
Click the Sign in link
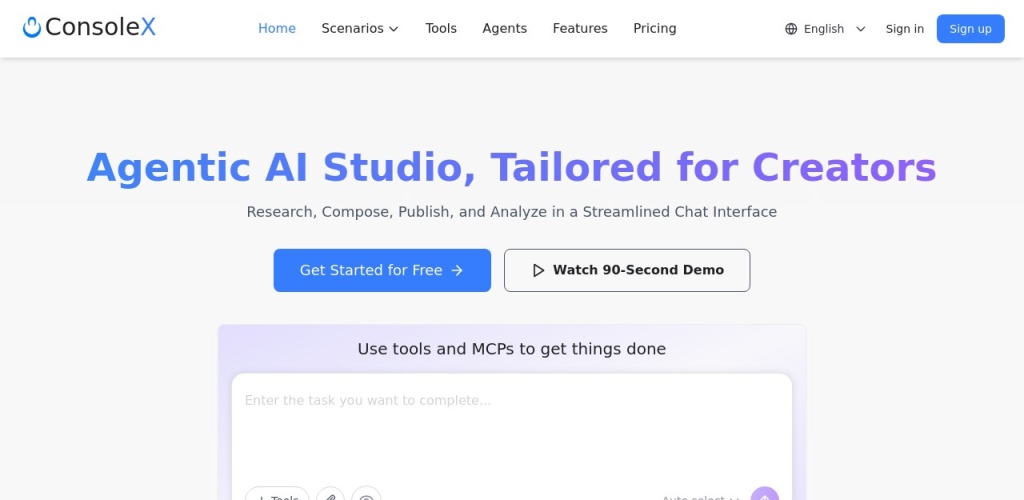[904, 29]
